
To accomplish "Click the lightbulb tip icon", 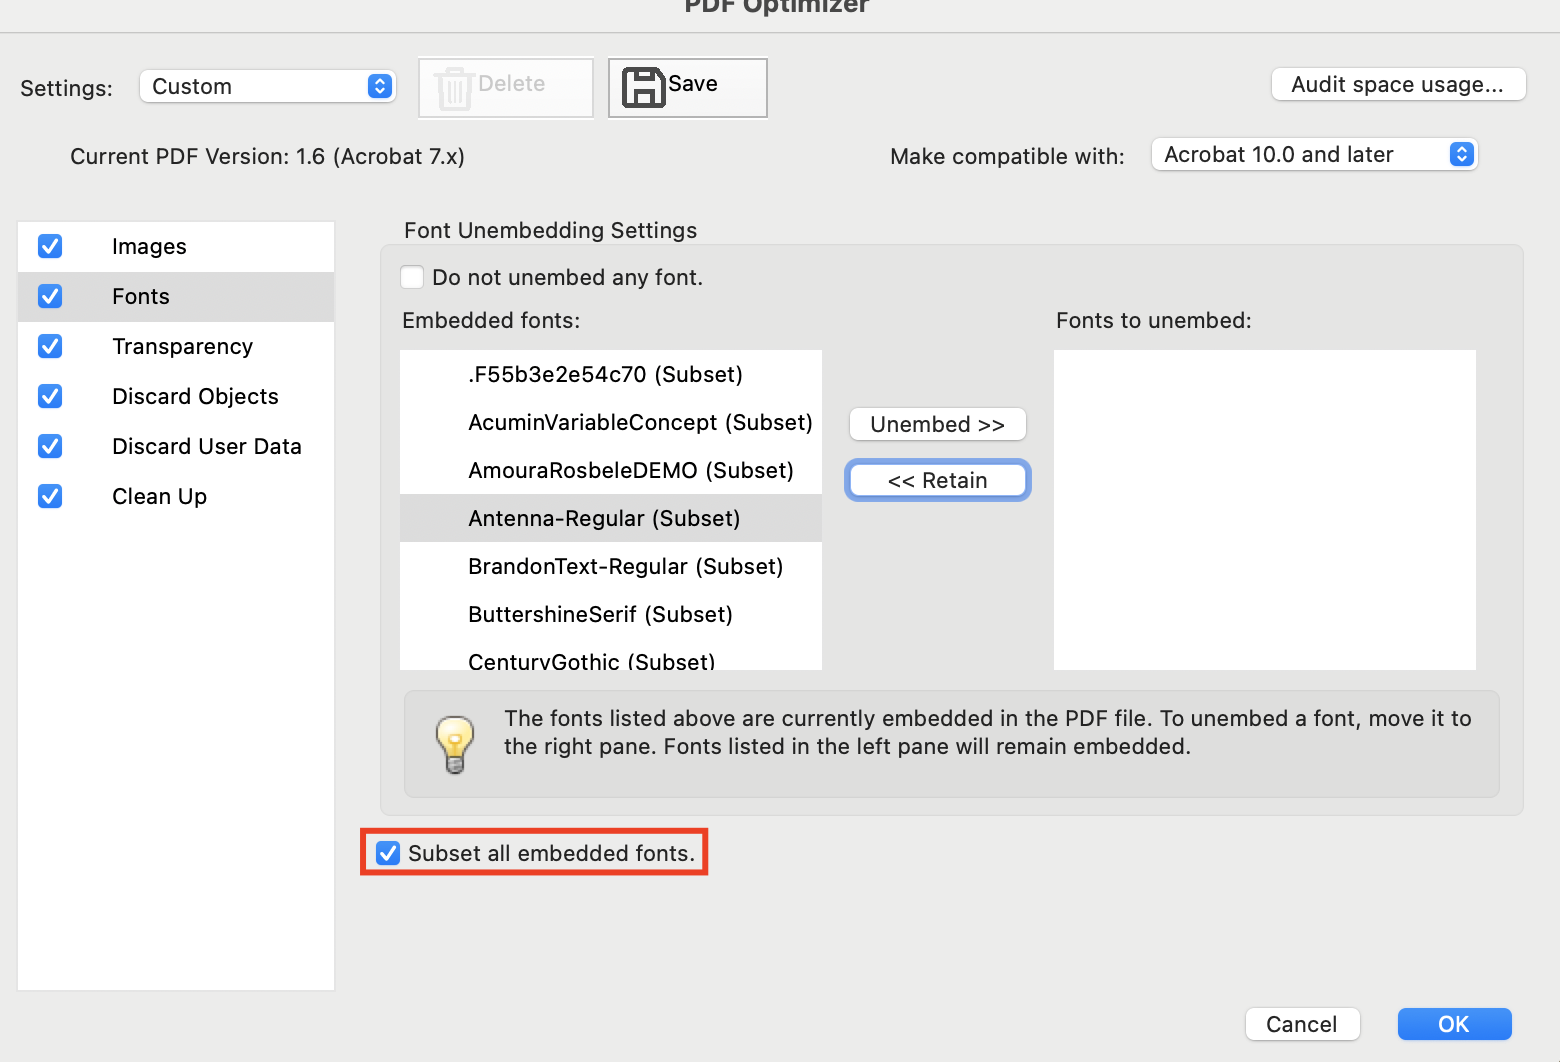I will tap(455, 745).
